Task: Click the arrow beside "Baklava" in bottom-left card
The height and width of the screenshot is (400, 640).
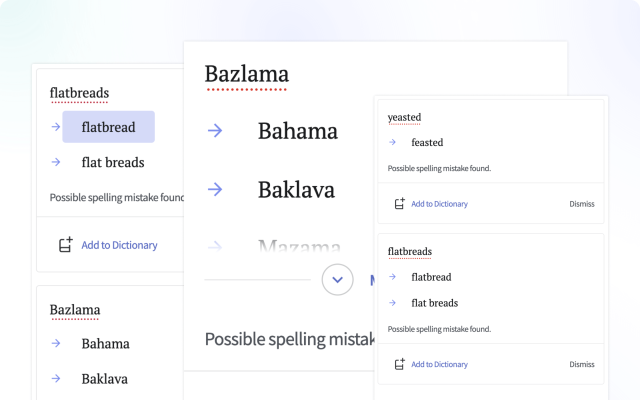Action: click(x=56, y=379)
